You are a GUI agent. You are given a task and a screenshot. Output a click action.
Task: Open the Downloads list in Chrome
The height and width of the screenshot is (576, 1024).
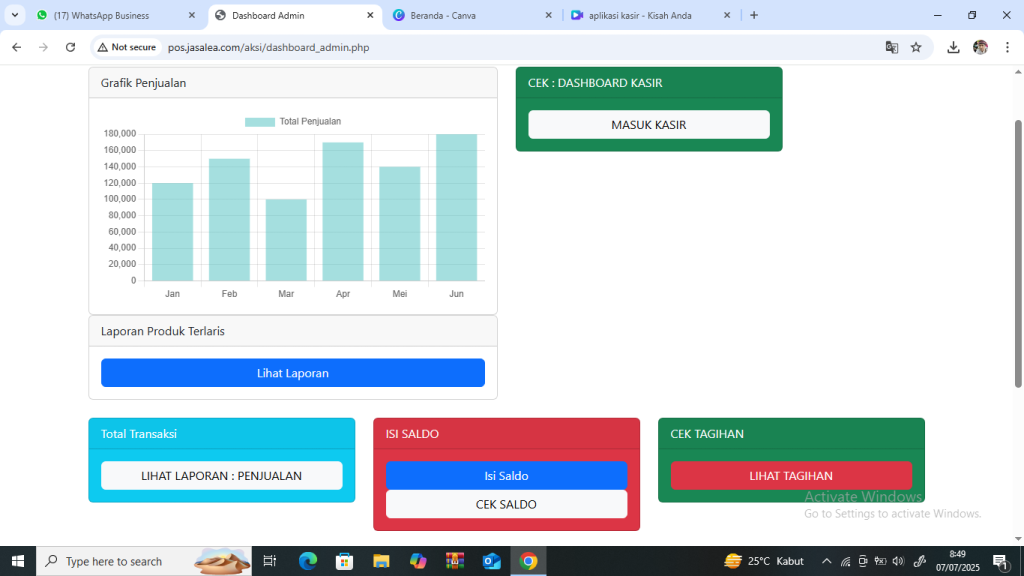[x=953, y=47]
